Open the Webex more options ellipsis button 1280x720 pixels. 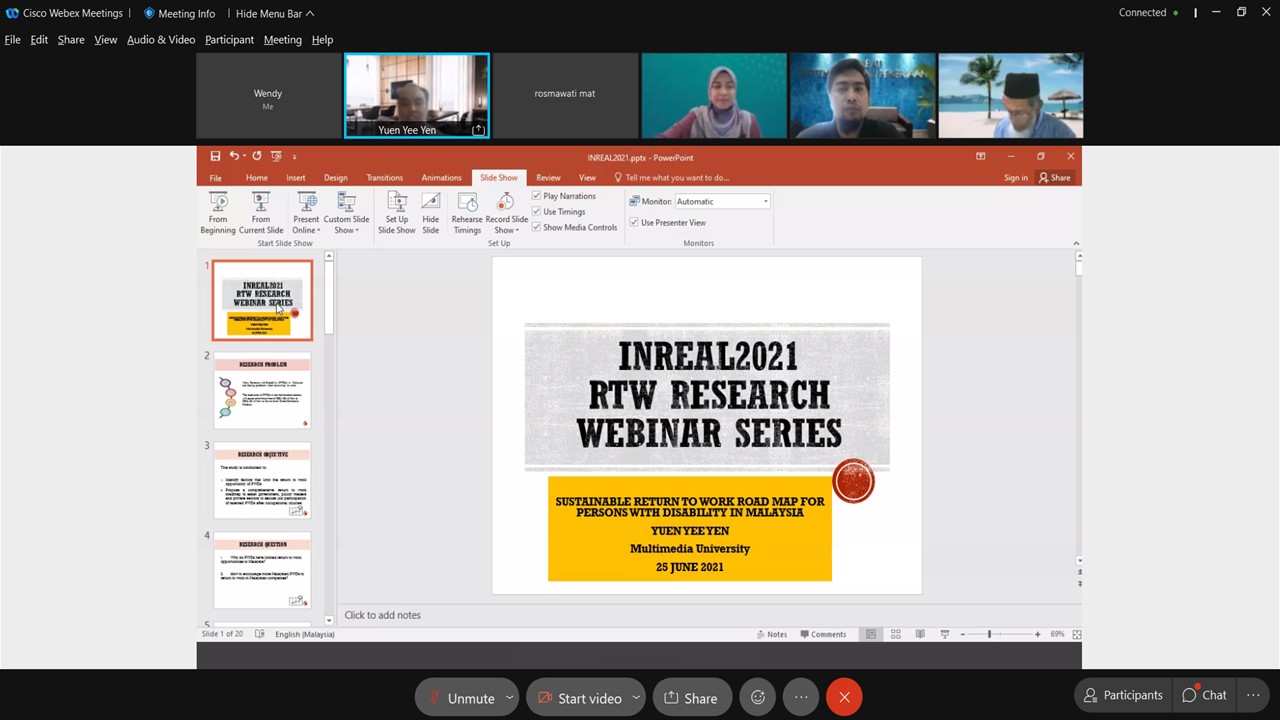tap(801, 697)
